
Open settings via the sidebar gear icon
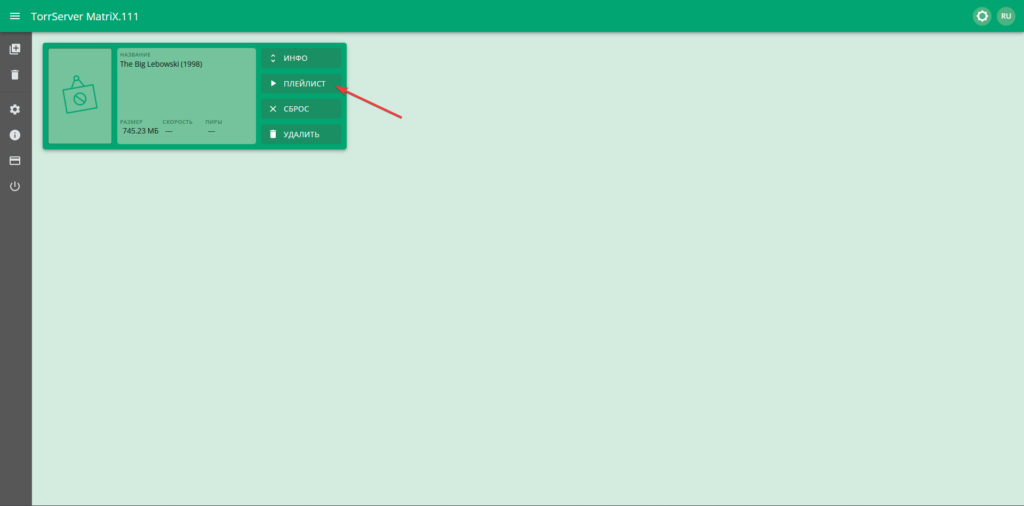click(x=15, y=109)
